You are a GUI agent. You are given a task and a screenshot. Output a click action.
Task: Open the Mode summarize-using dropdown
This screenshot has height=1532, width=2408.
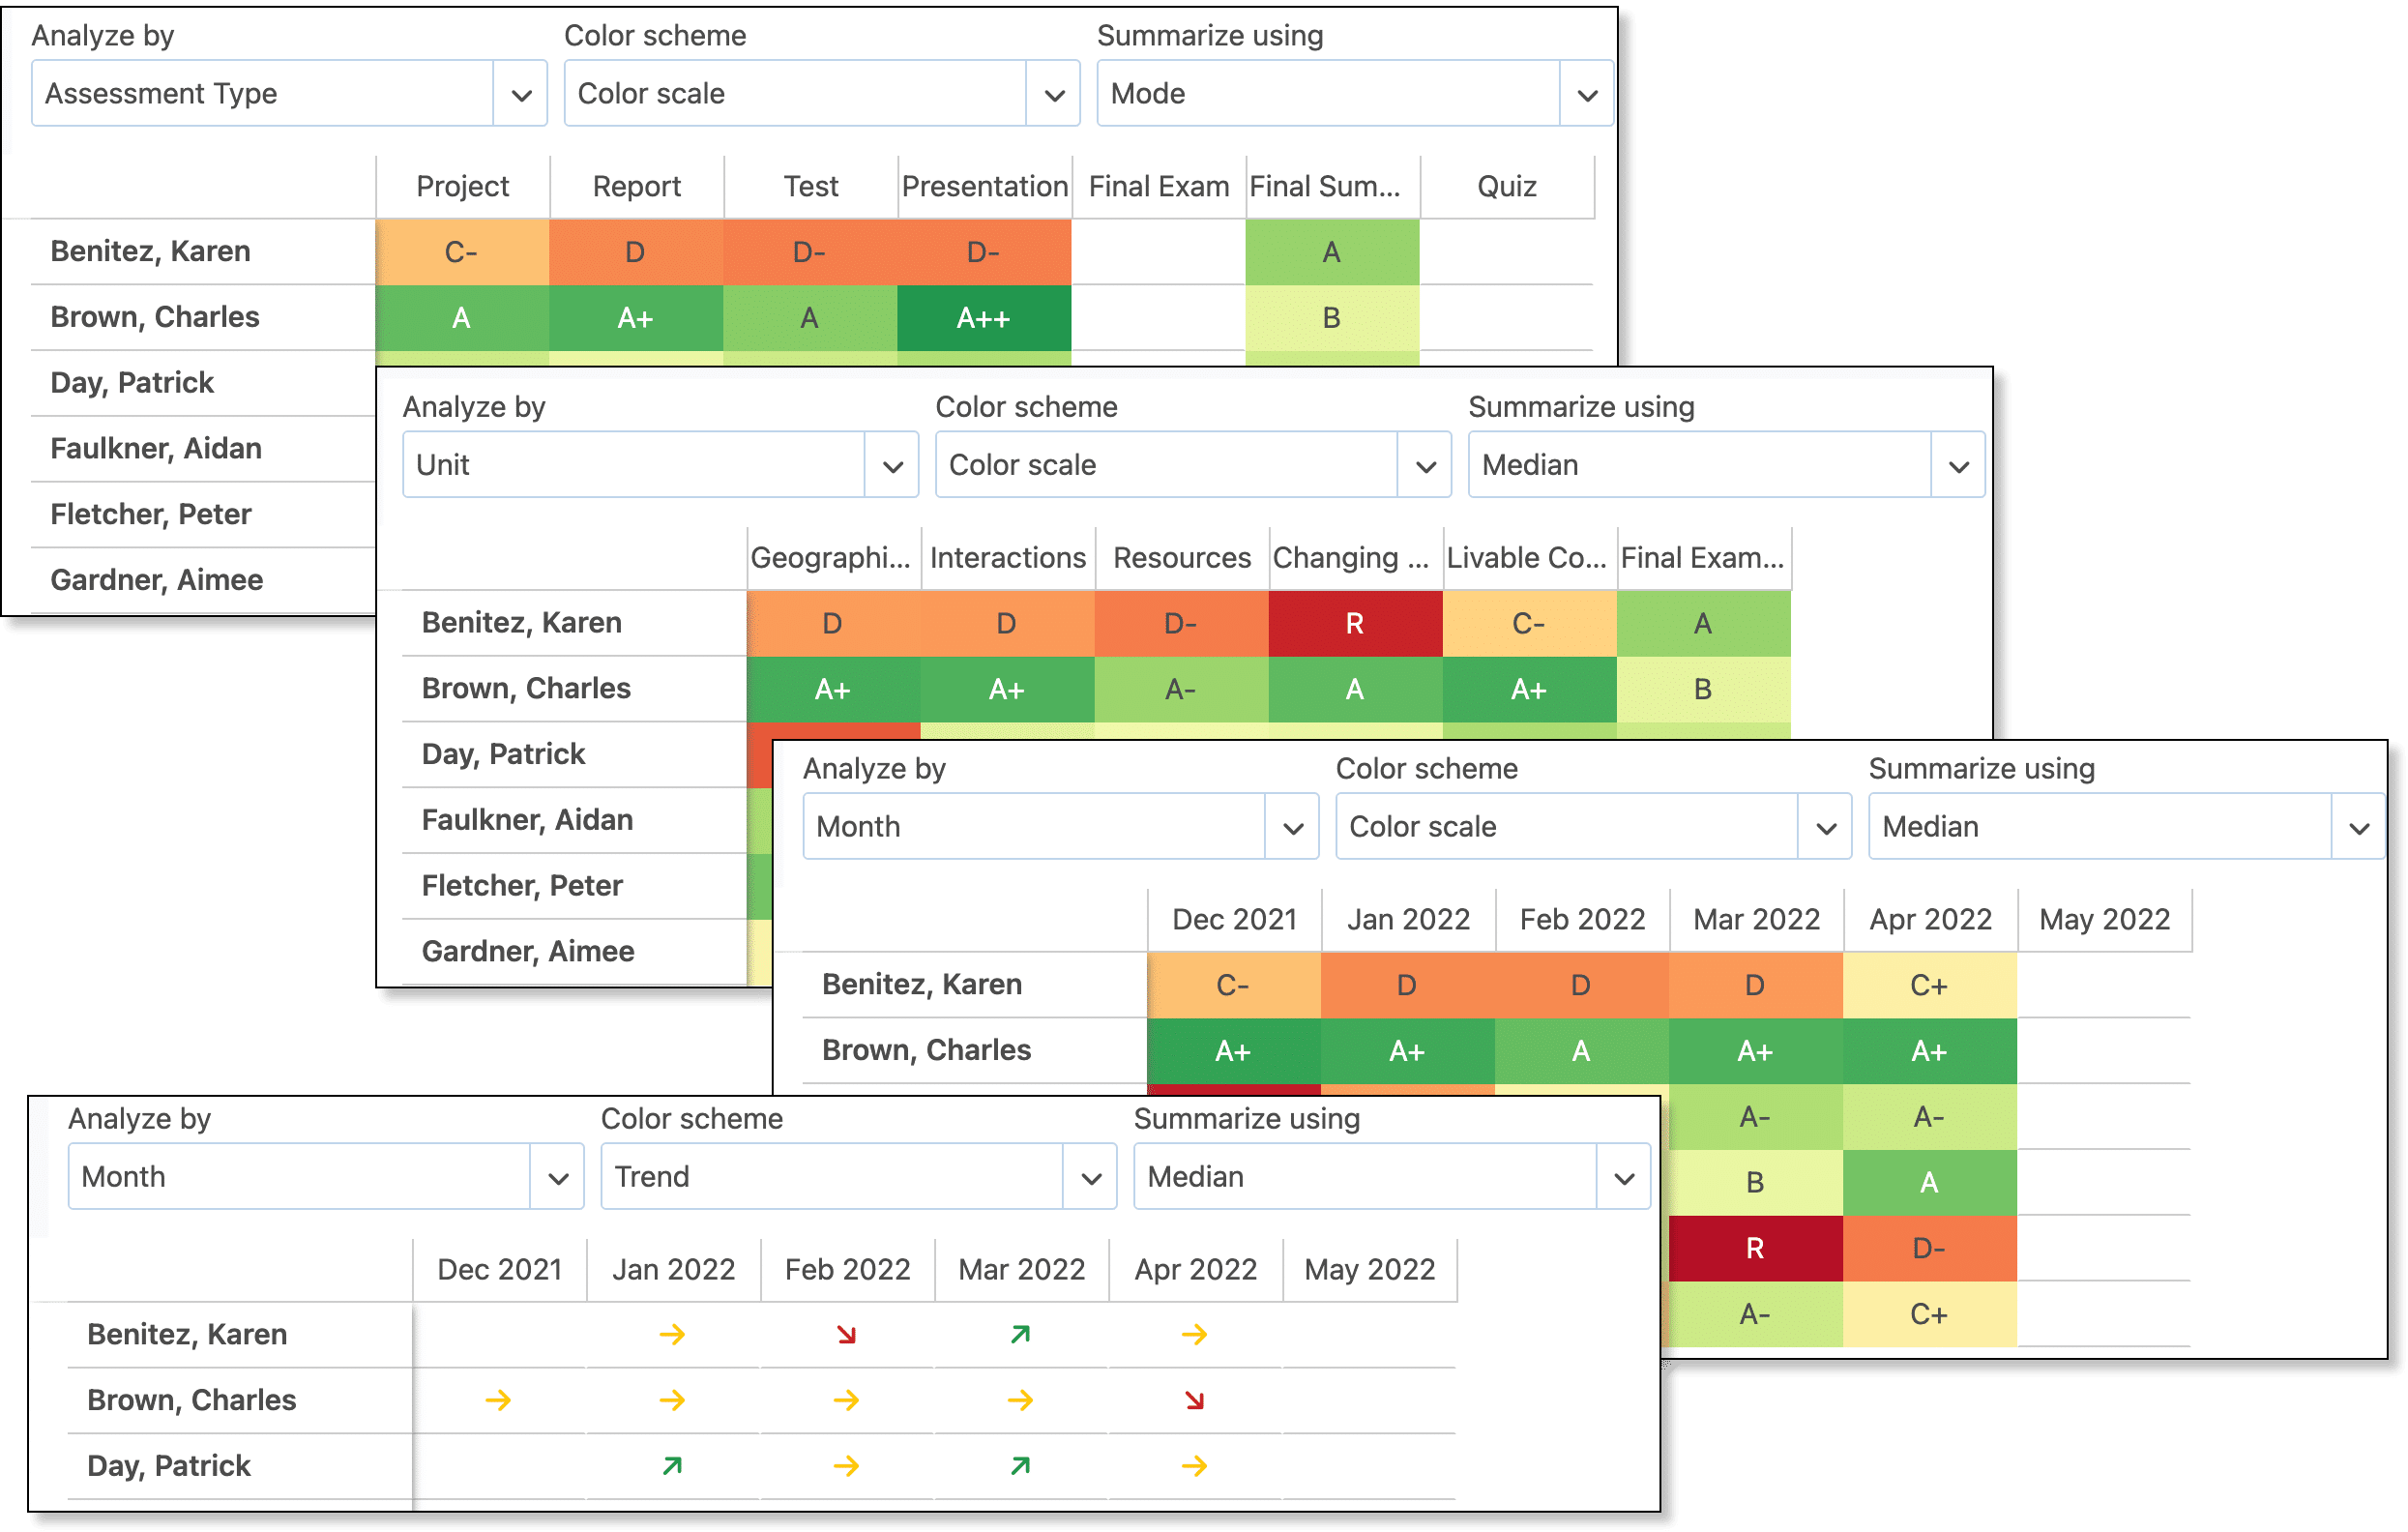pos(1354,93)
